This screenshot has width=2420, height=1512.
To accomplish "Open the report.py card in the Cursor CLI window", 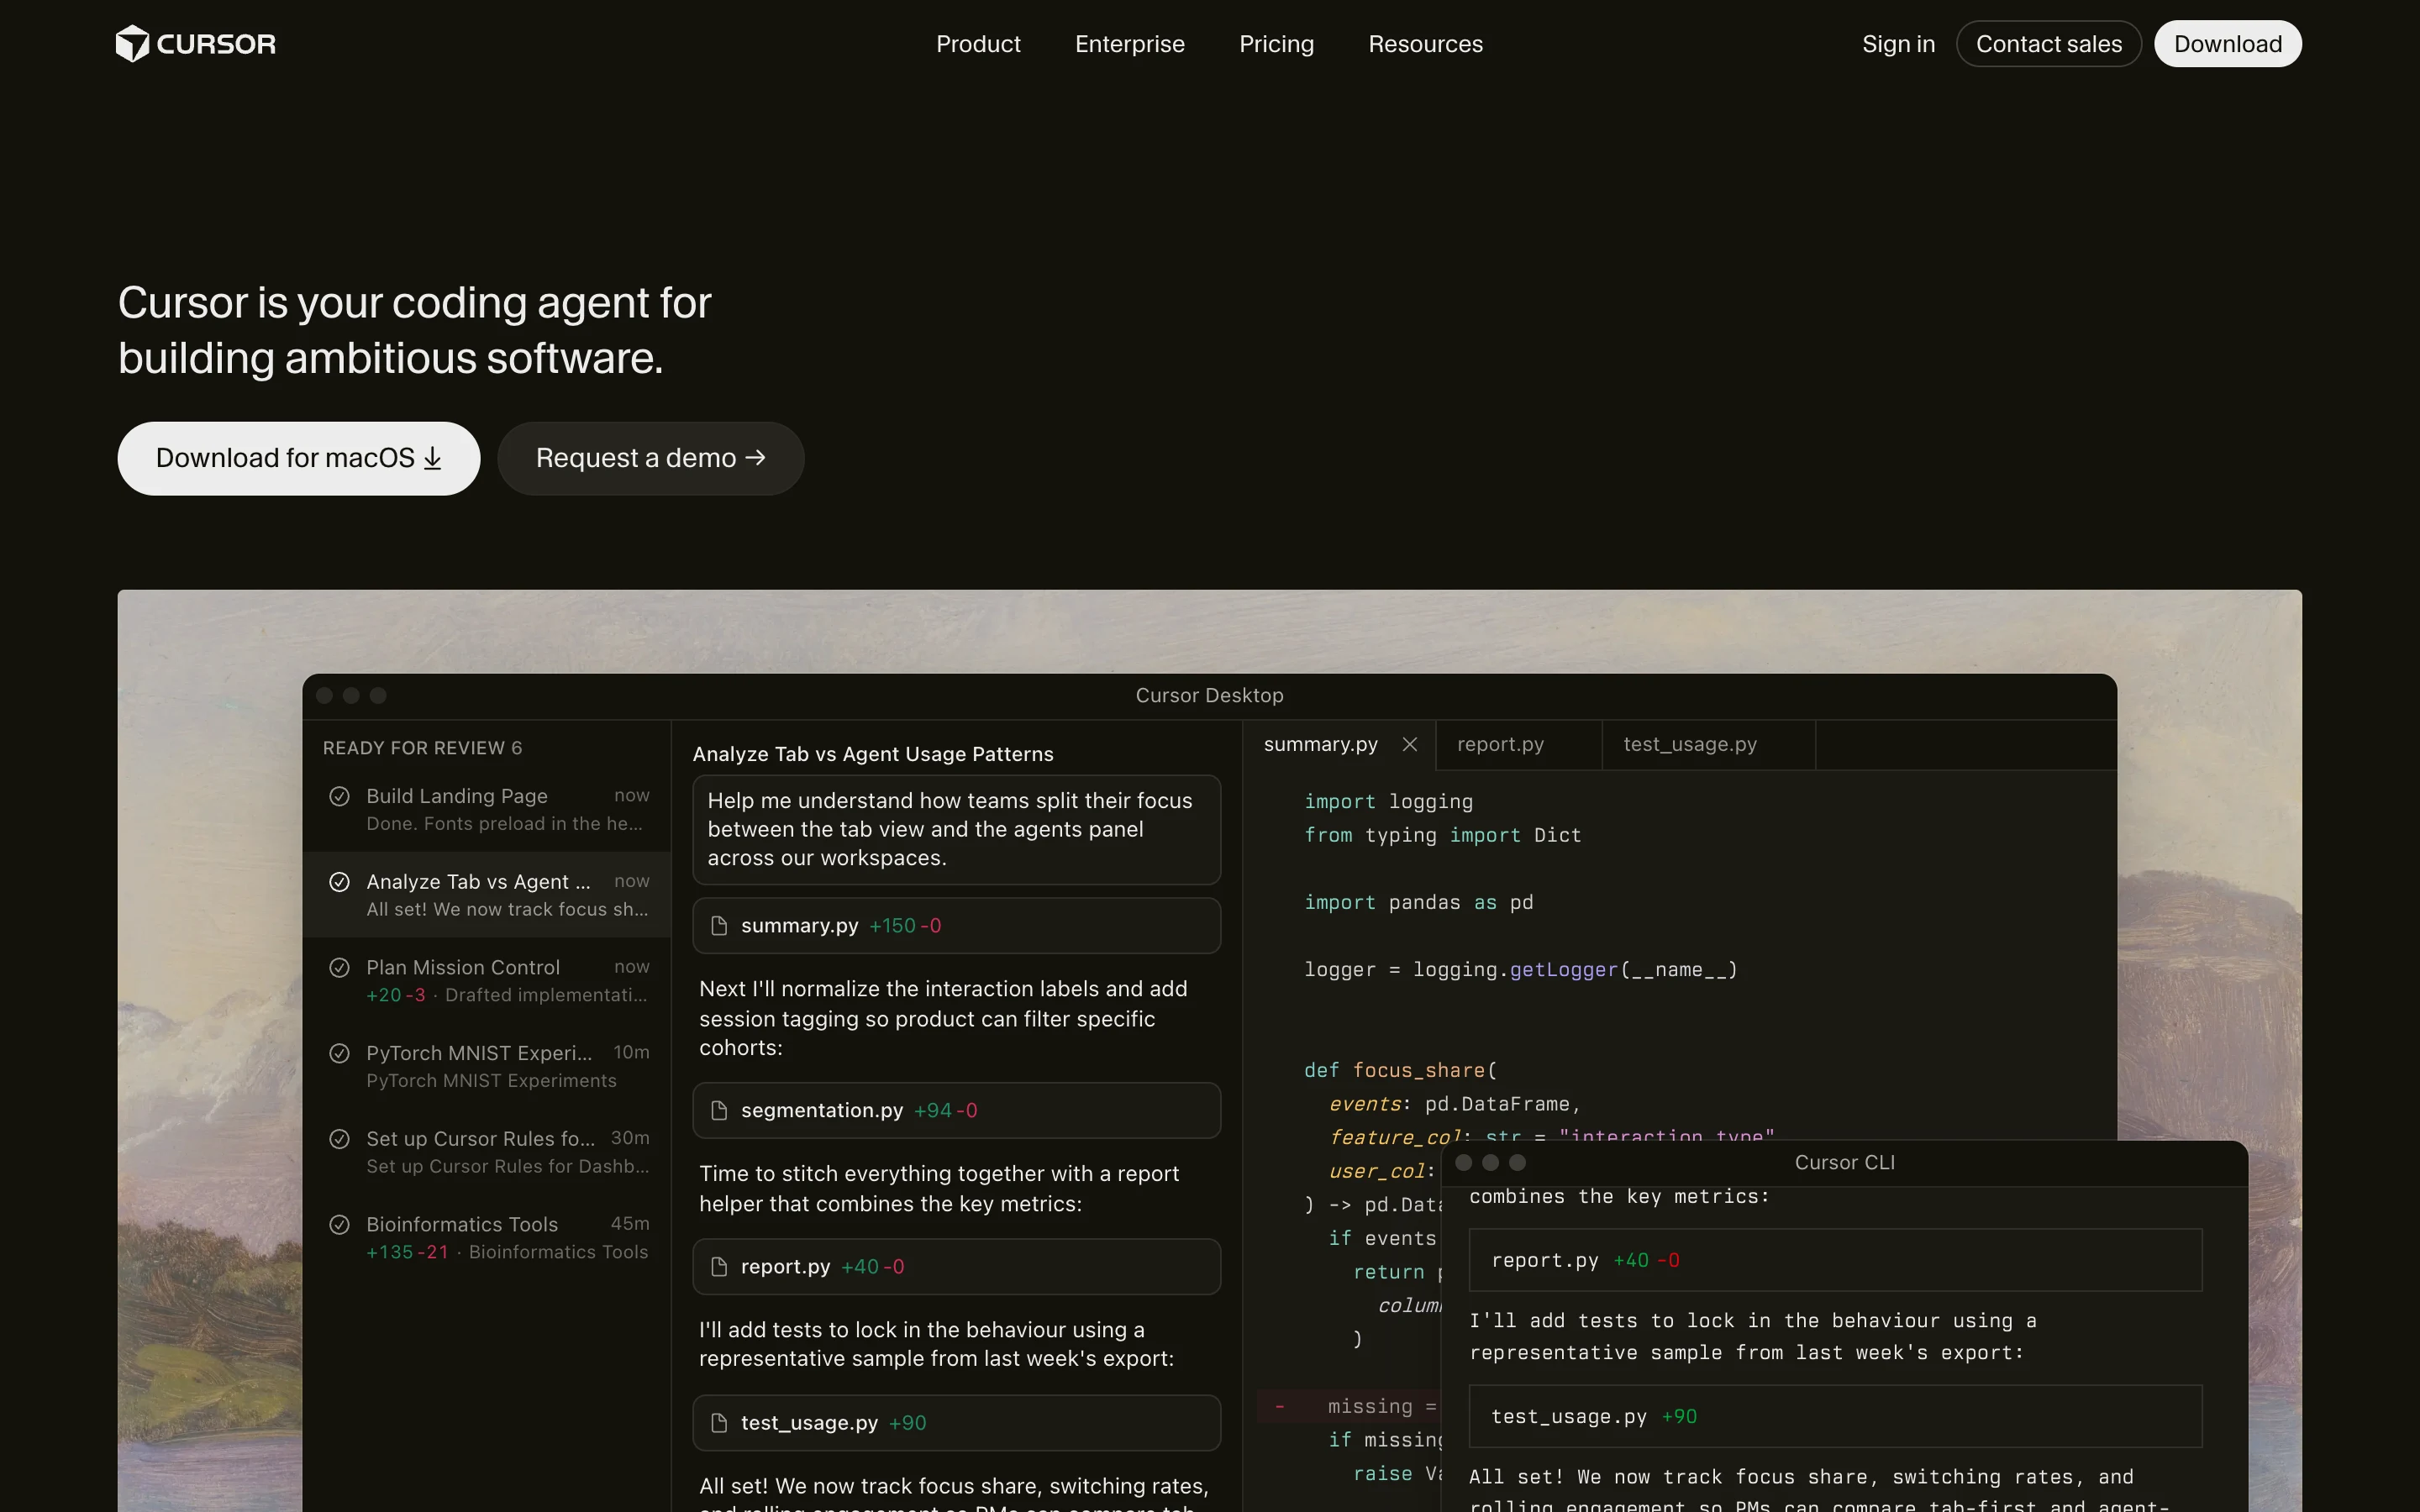I will pos(1835,1260).
